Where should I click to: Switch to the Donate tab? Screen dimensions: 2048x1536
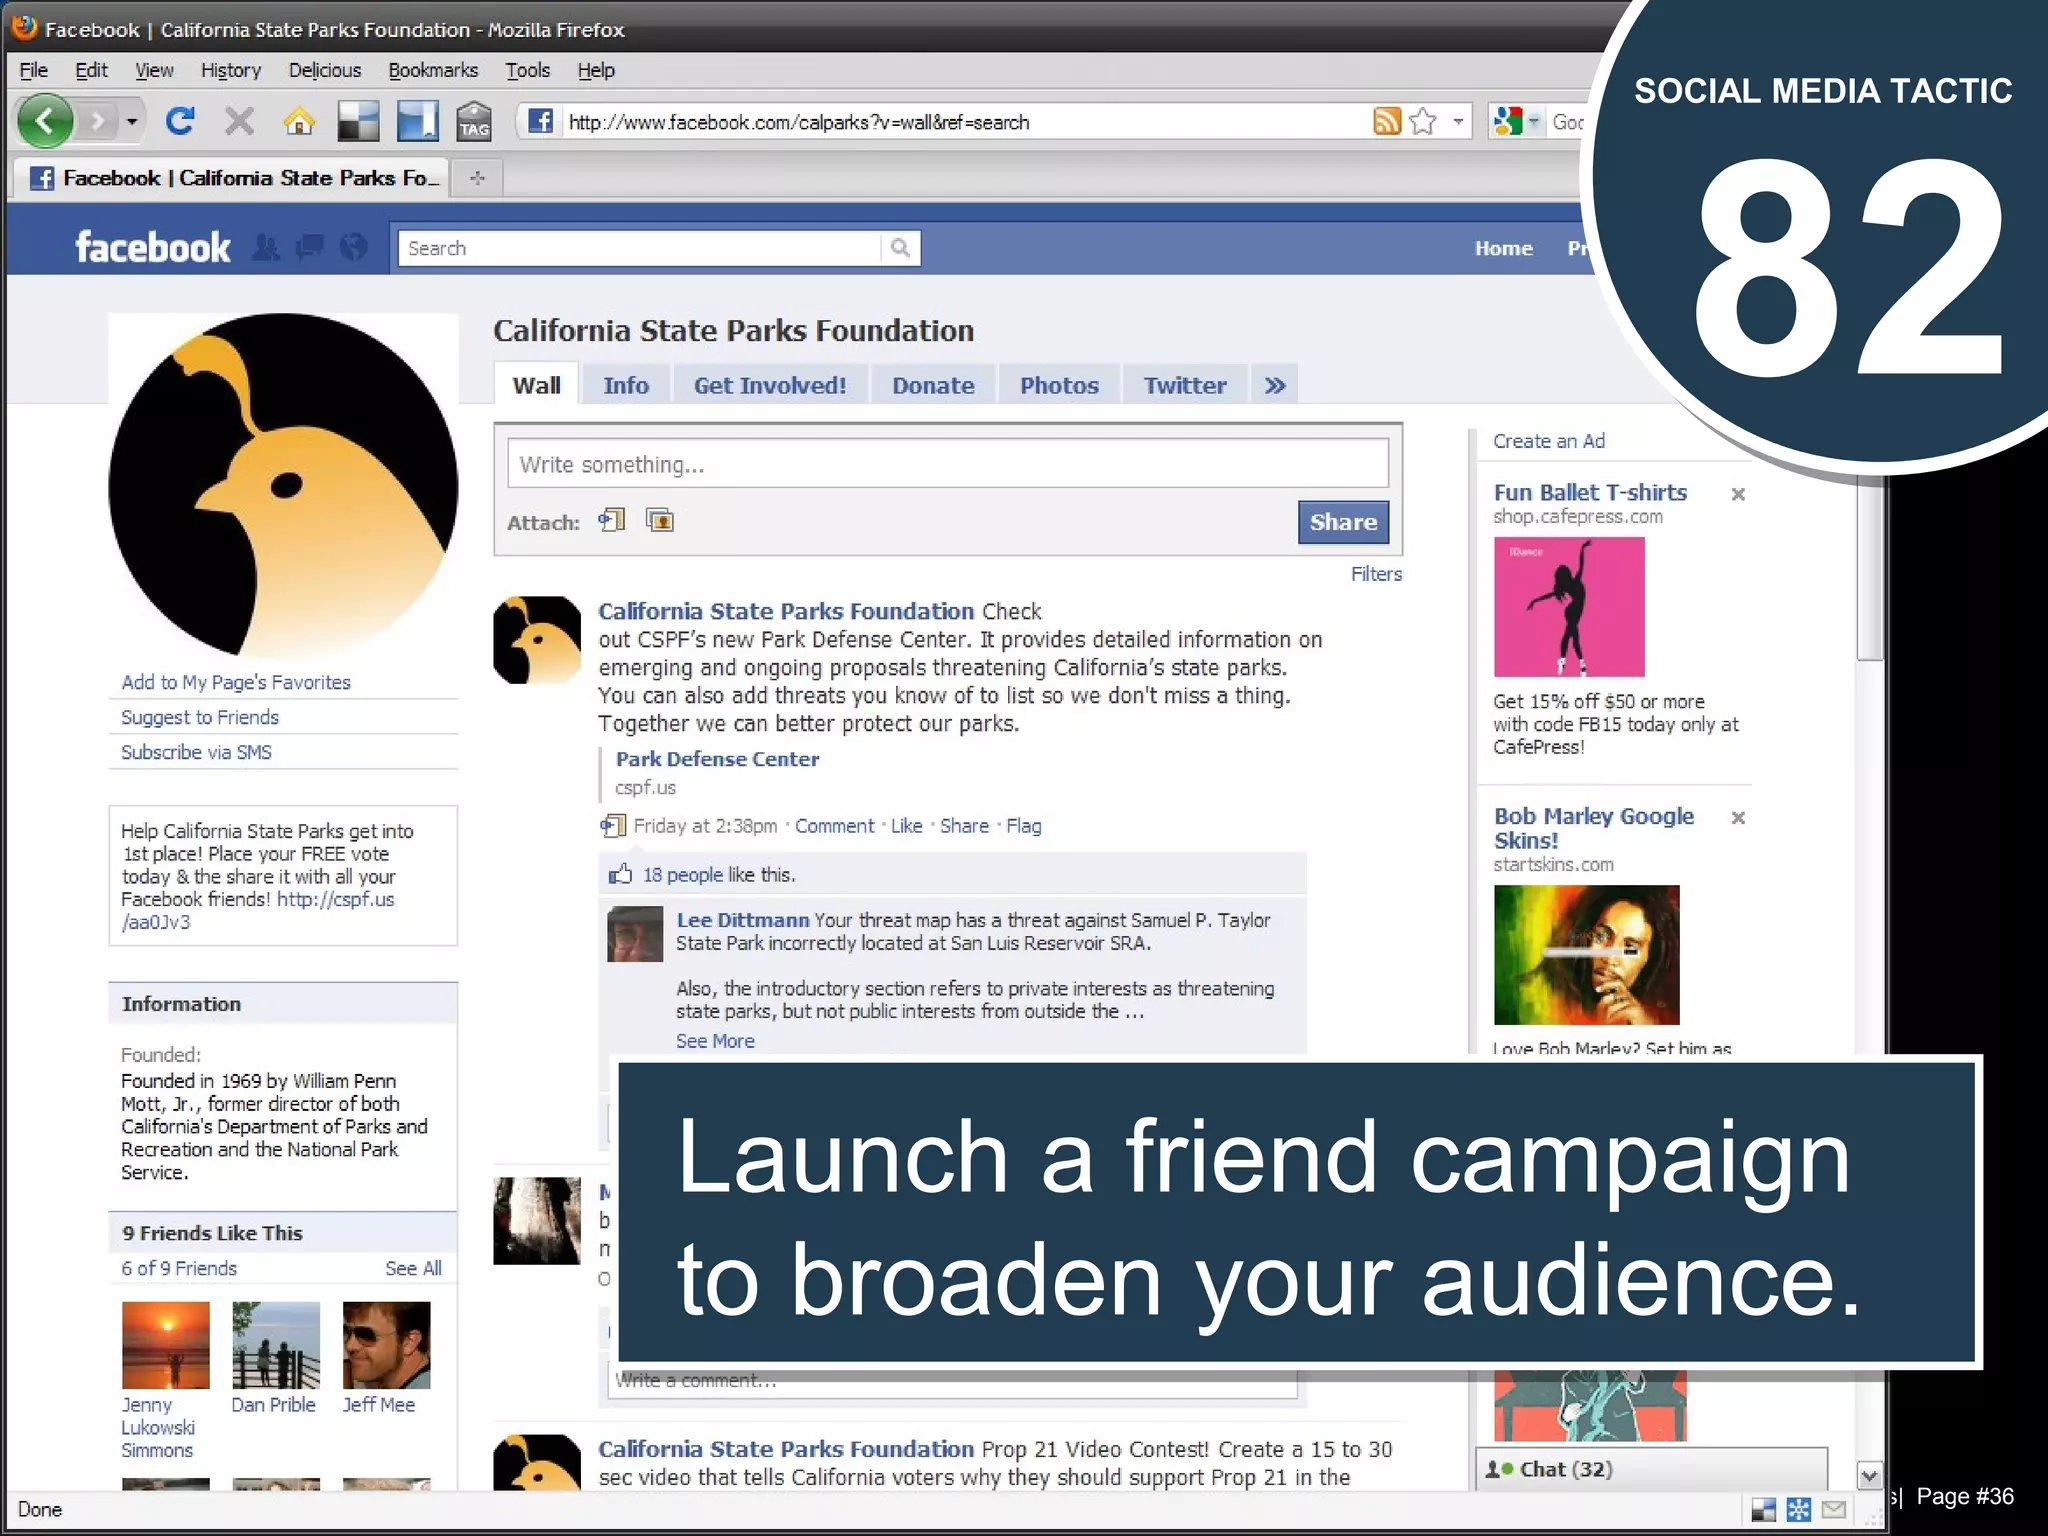tap(933, 385)
